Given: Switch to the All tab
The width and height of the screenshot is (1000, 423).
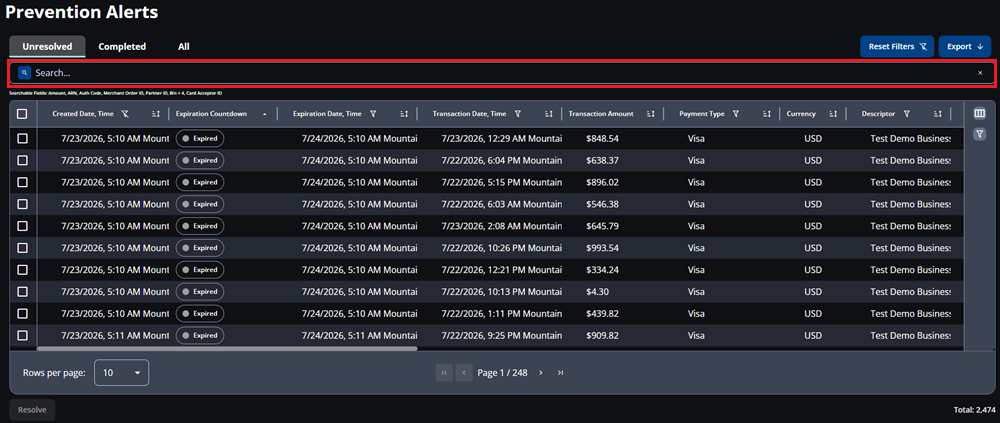Looking at the screenshot, I should pyautogui.click(x=184, y=47).
